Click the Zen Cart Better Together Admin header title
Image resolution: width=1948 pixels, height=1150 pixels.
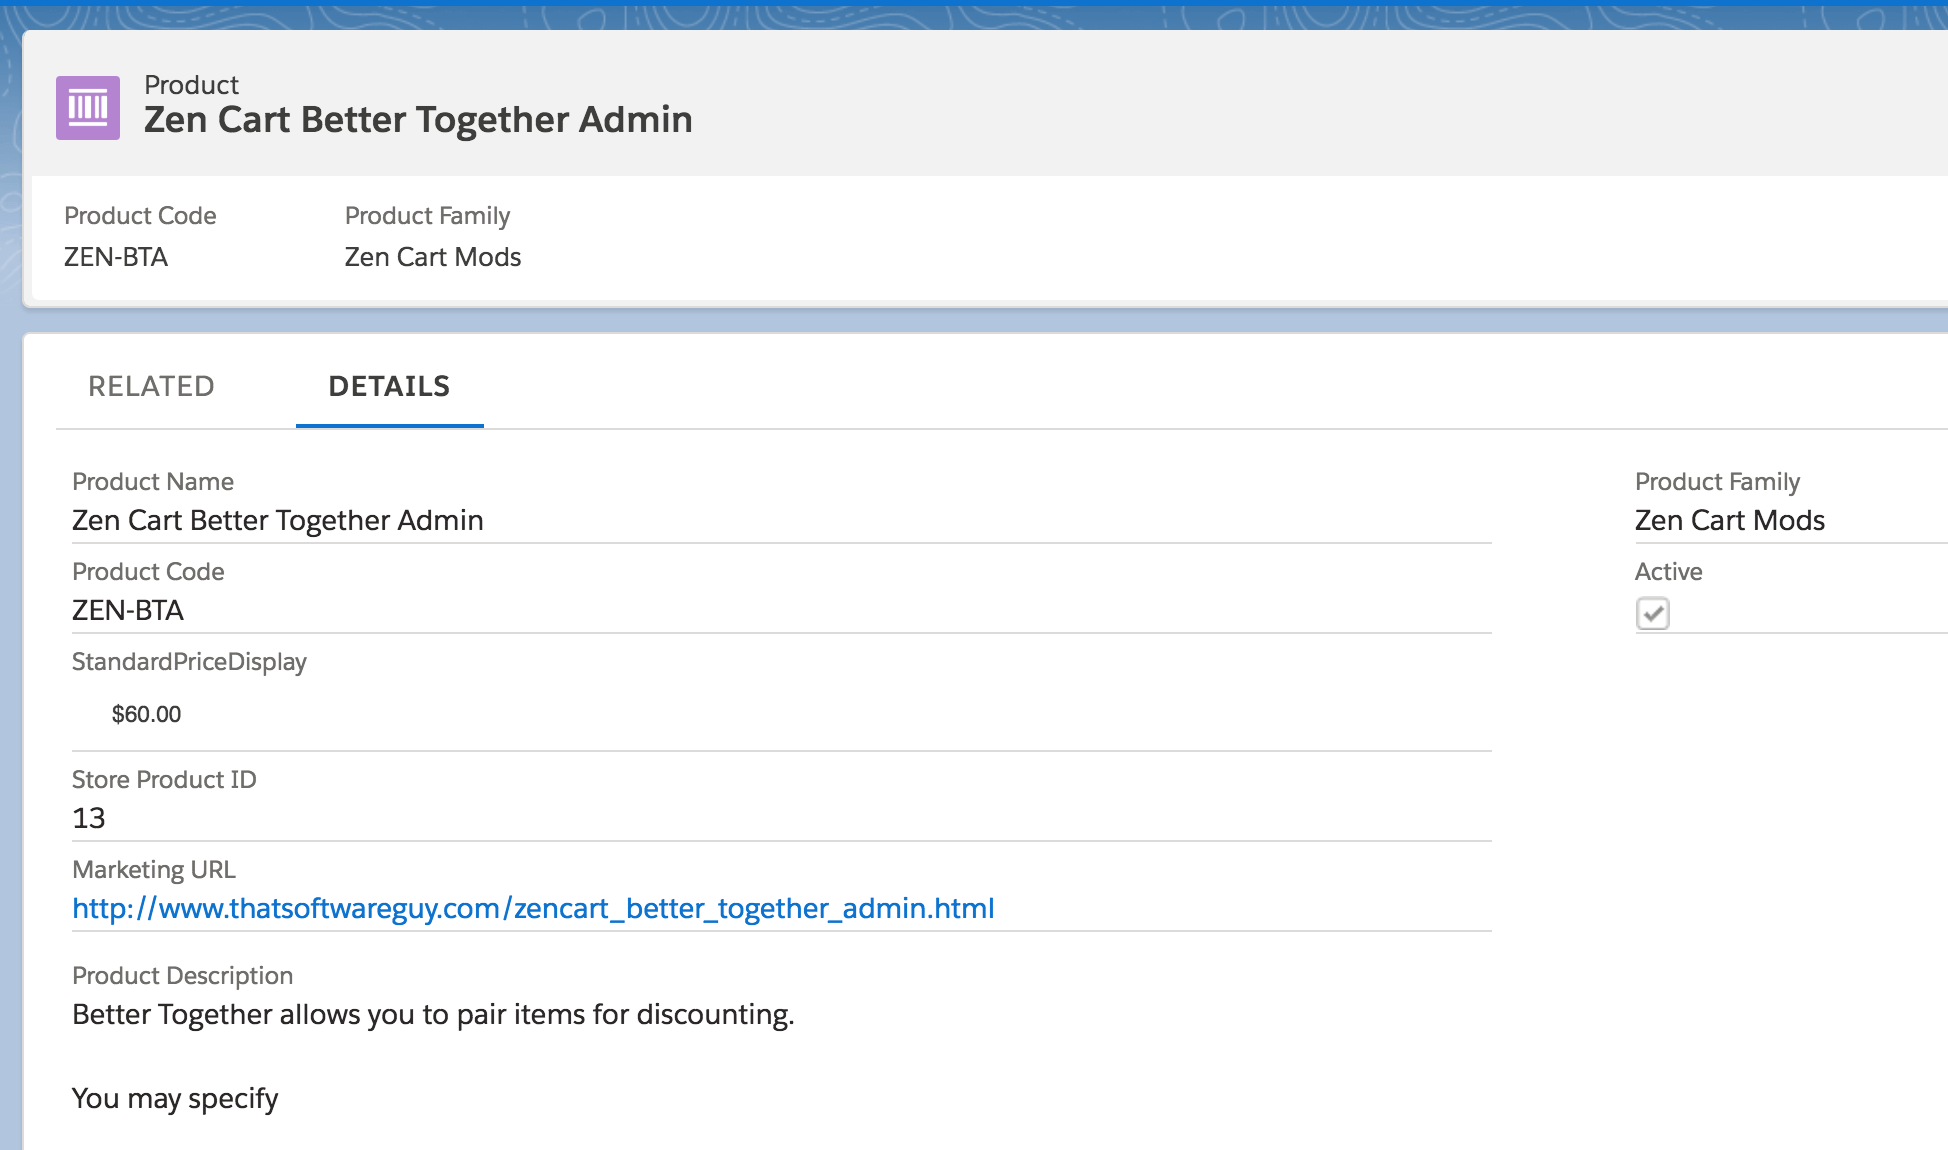(x=418, y=120)
